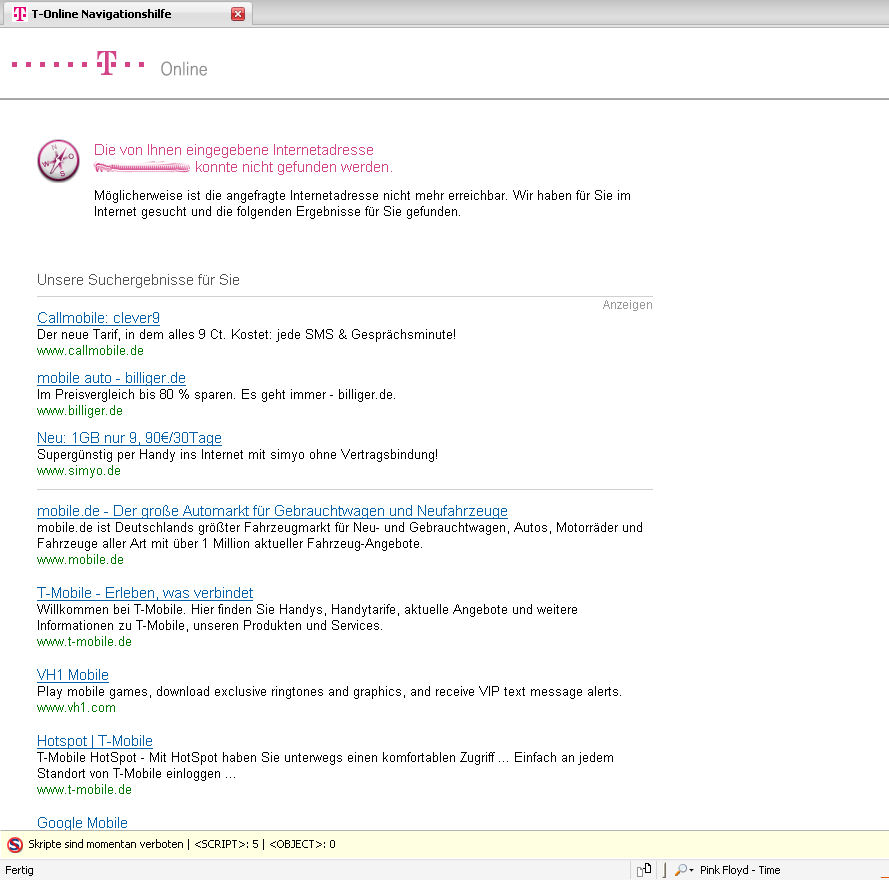
Task: Click the www.t-mobile.de URL under Erleben result
Action: click(84, 642)
